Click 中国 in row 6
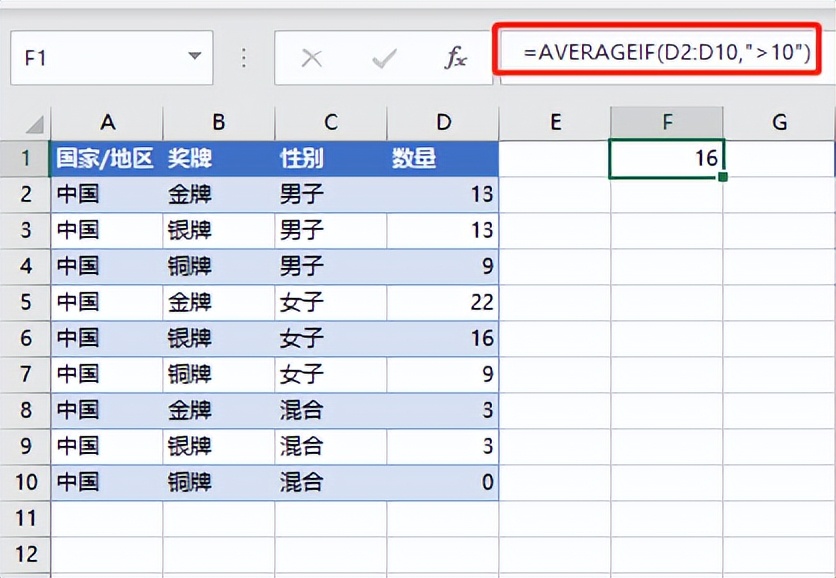 point(78,338)
